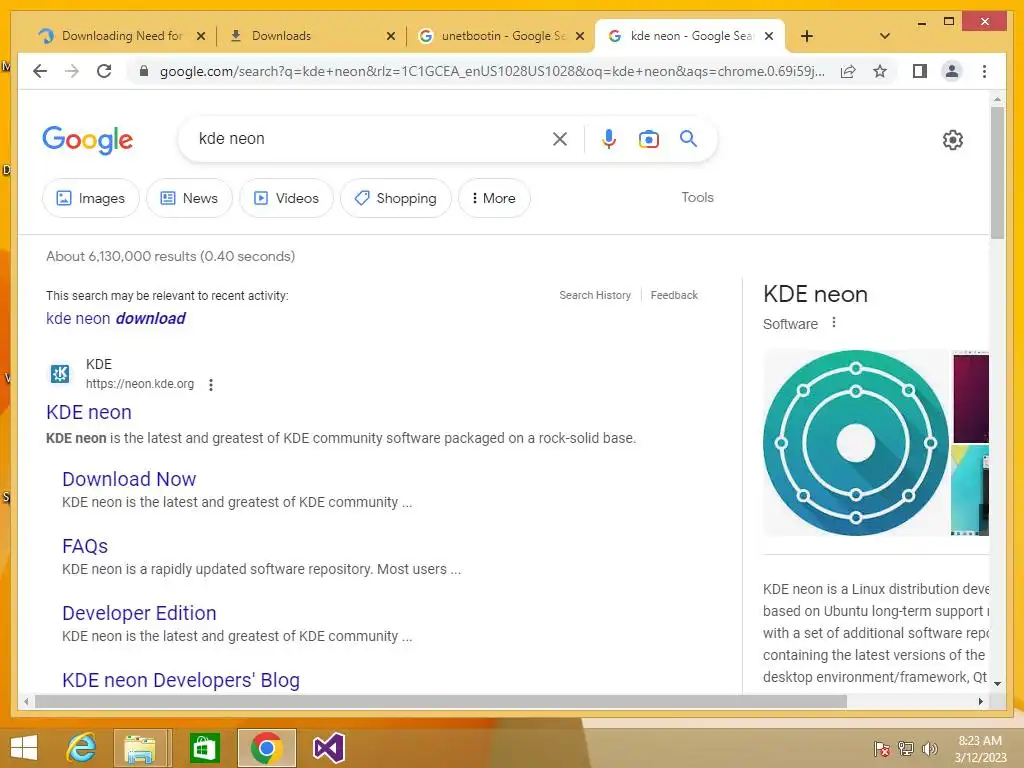Clear the search box with X
Screen dimensions: 1024x768
(x=560, y=138)
